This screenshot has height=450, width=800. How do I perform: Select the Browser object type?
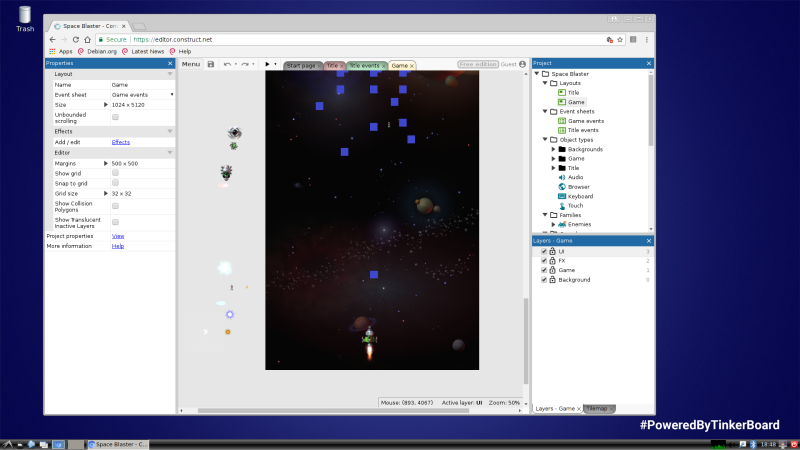[x=579, y=187]
